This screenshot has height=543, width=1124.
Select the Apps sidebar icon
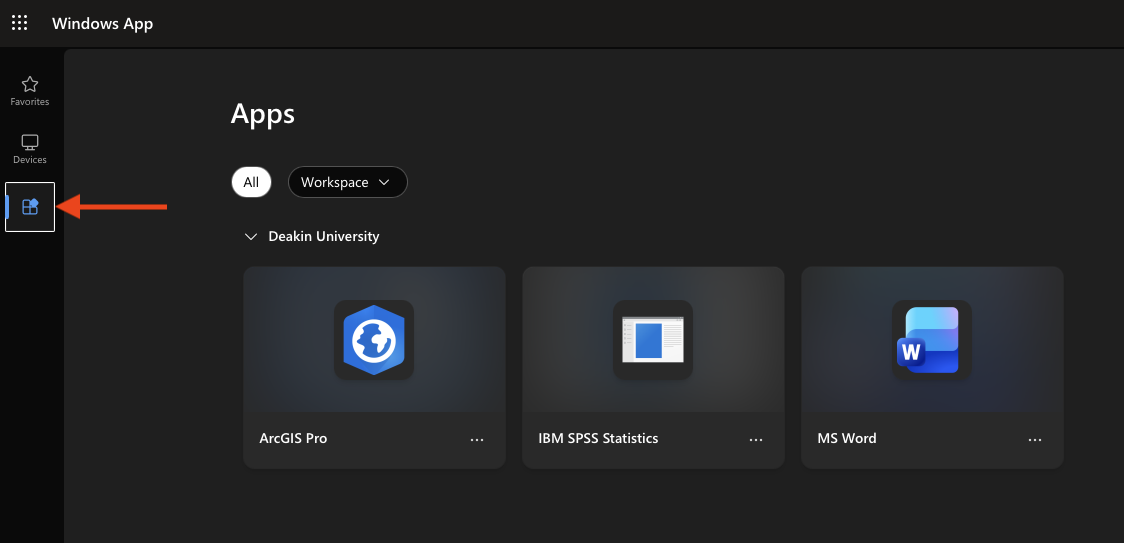click(30, 207)
